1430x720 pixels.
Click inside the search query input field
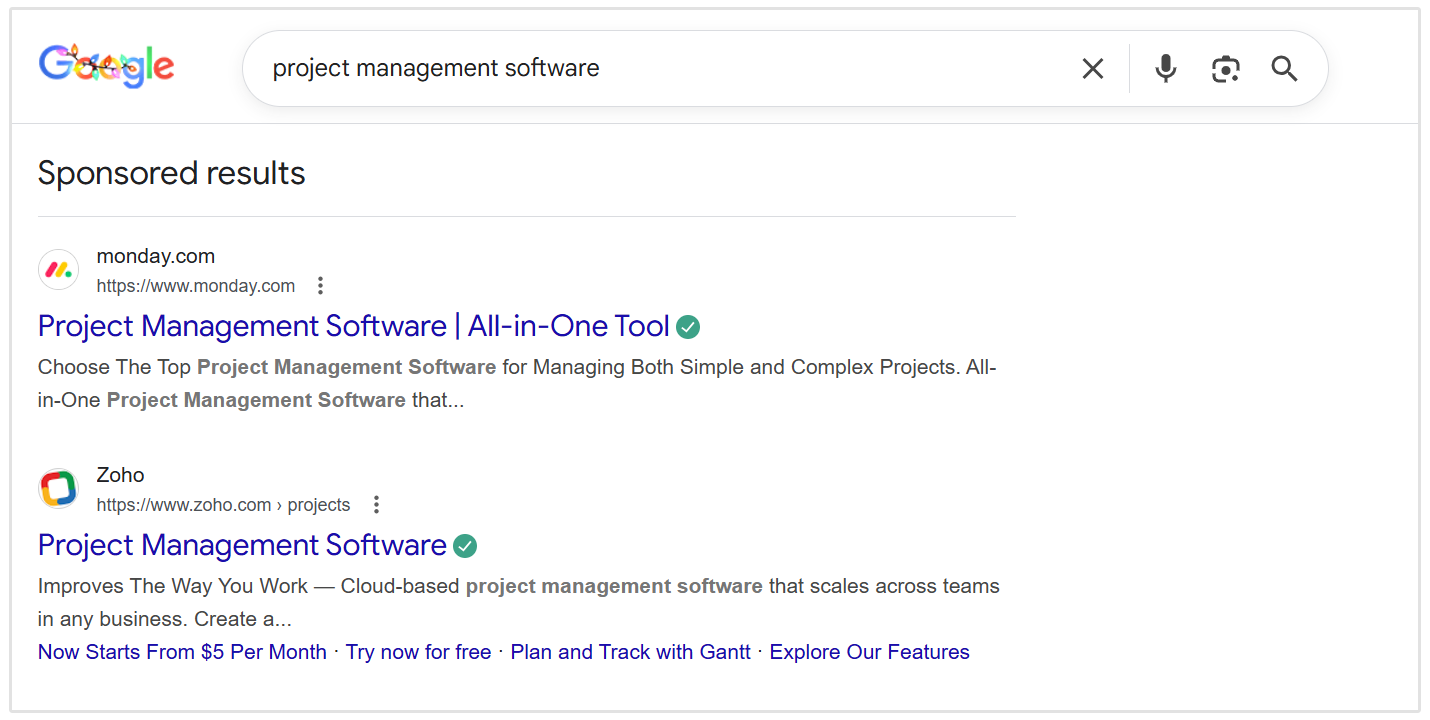click(x=600, y=68)
